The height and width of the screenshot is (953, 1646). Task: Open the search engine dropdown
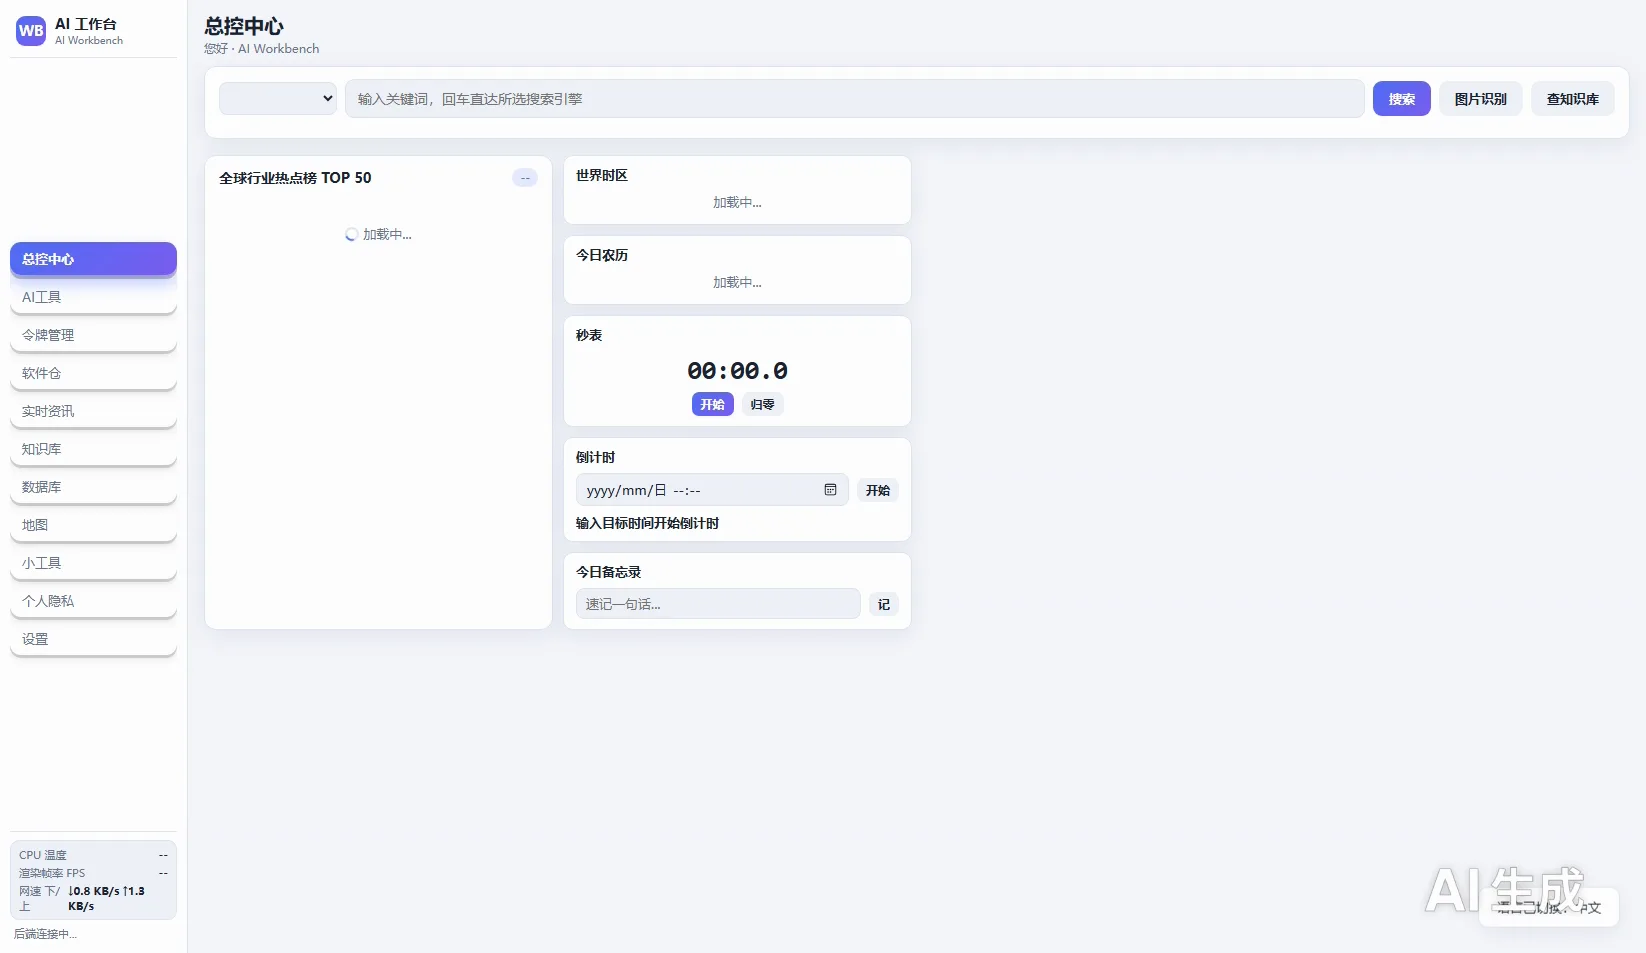pyautogui.click(x=278, y=98)
